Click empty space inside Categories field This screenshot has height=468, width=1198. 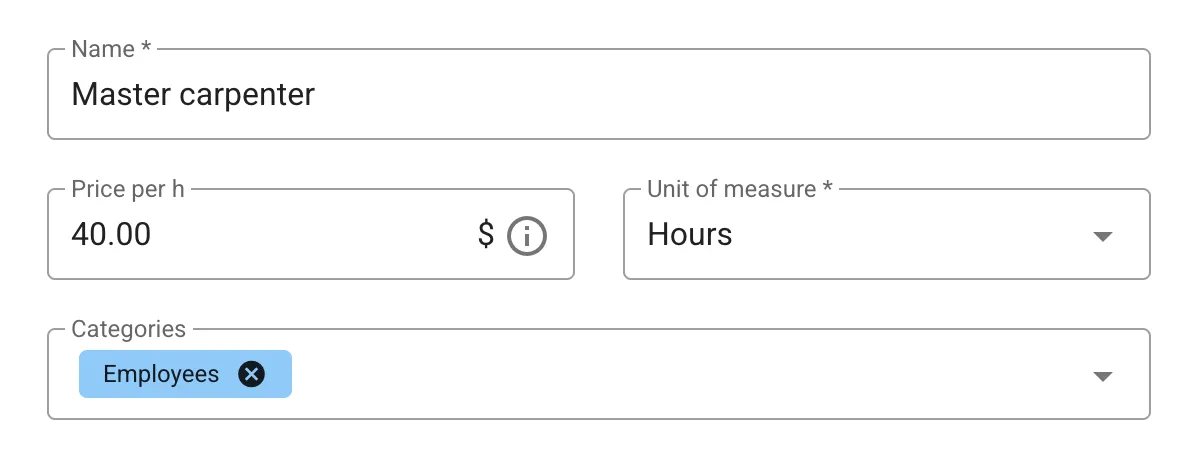[688, 374]
